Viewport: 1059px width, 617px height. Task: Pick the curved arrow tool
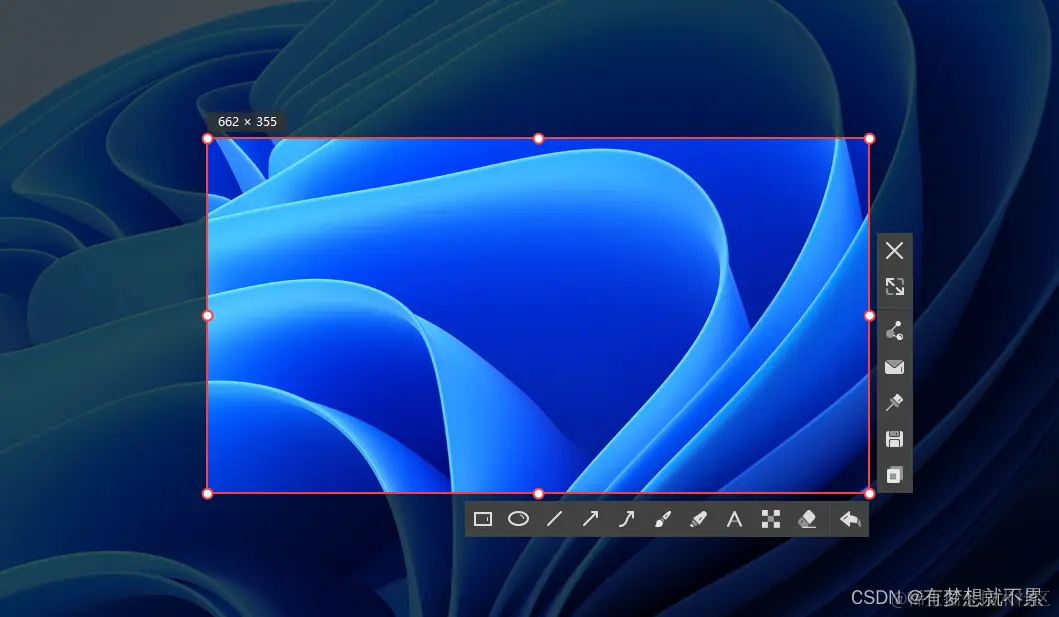(627, 518)
